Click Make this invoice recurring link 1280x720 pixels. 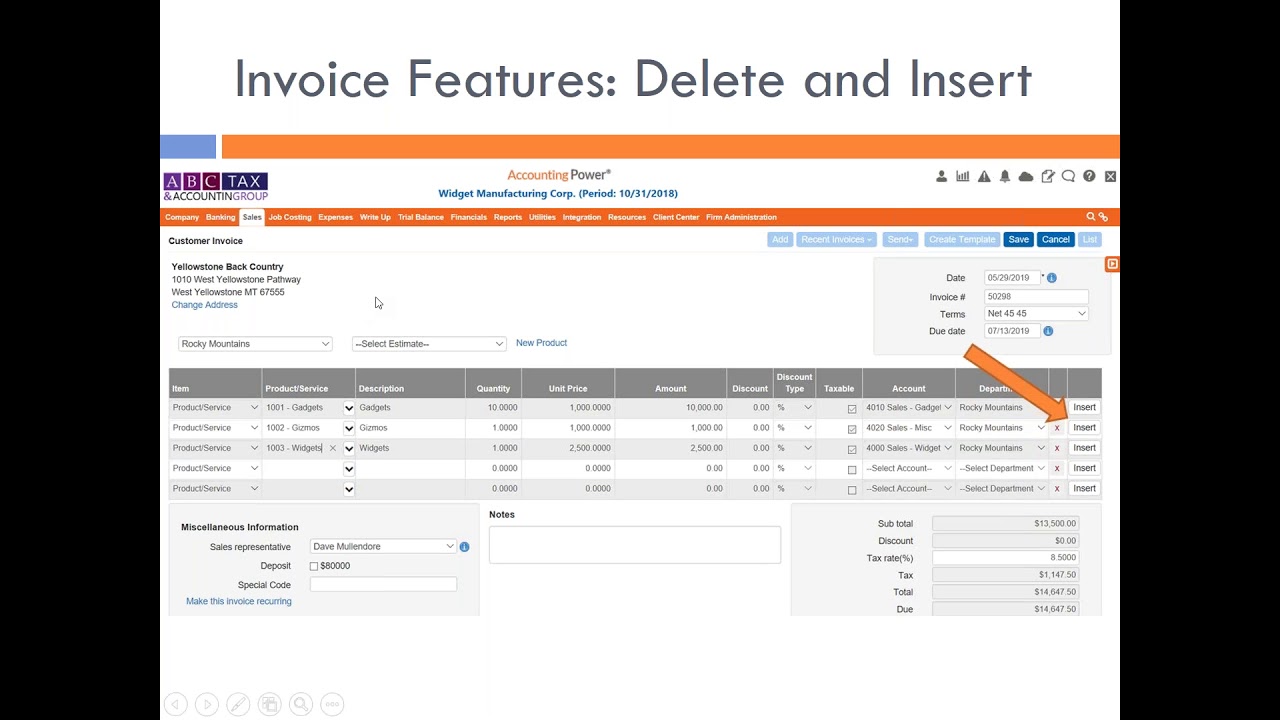tap(239, 601)
